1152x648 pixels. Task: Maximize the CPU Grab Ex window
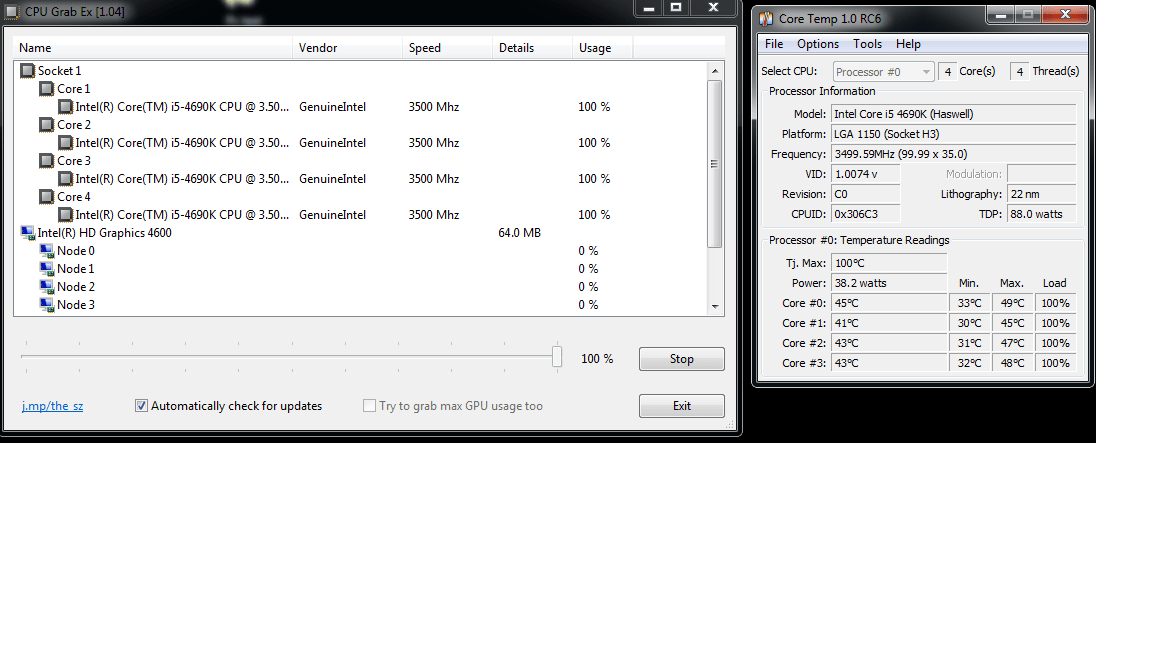coord(676,7)
